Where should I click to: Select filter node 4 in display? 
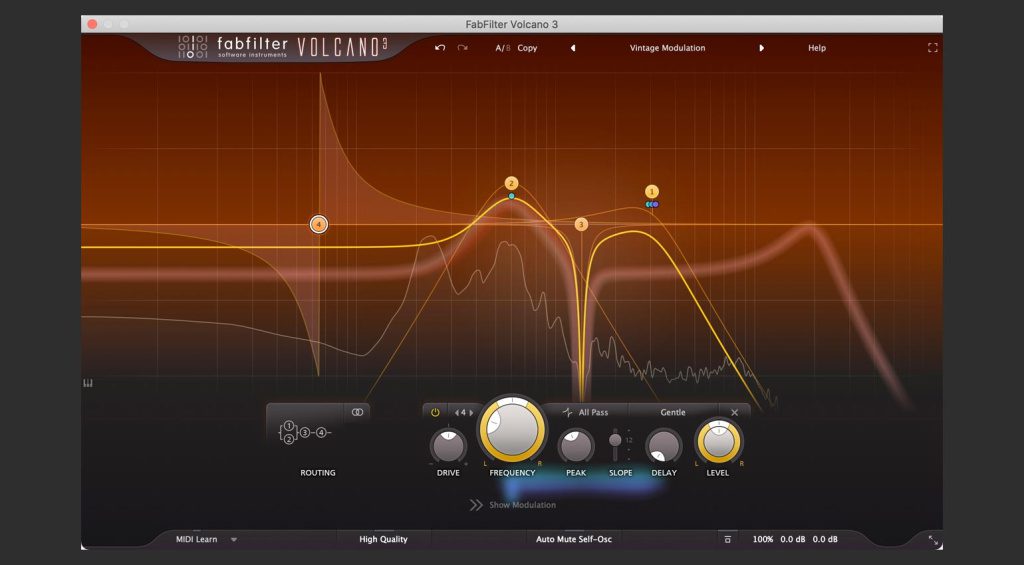point(319,225)
